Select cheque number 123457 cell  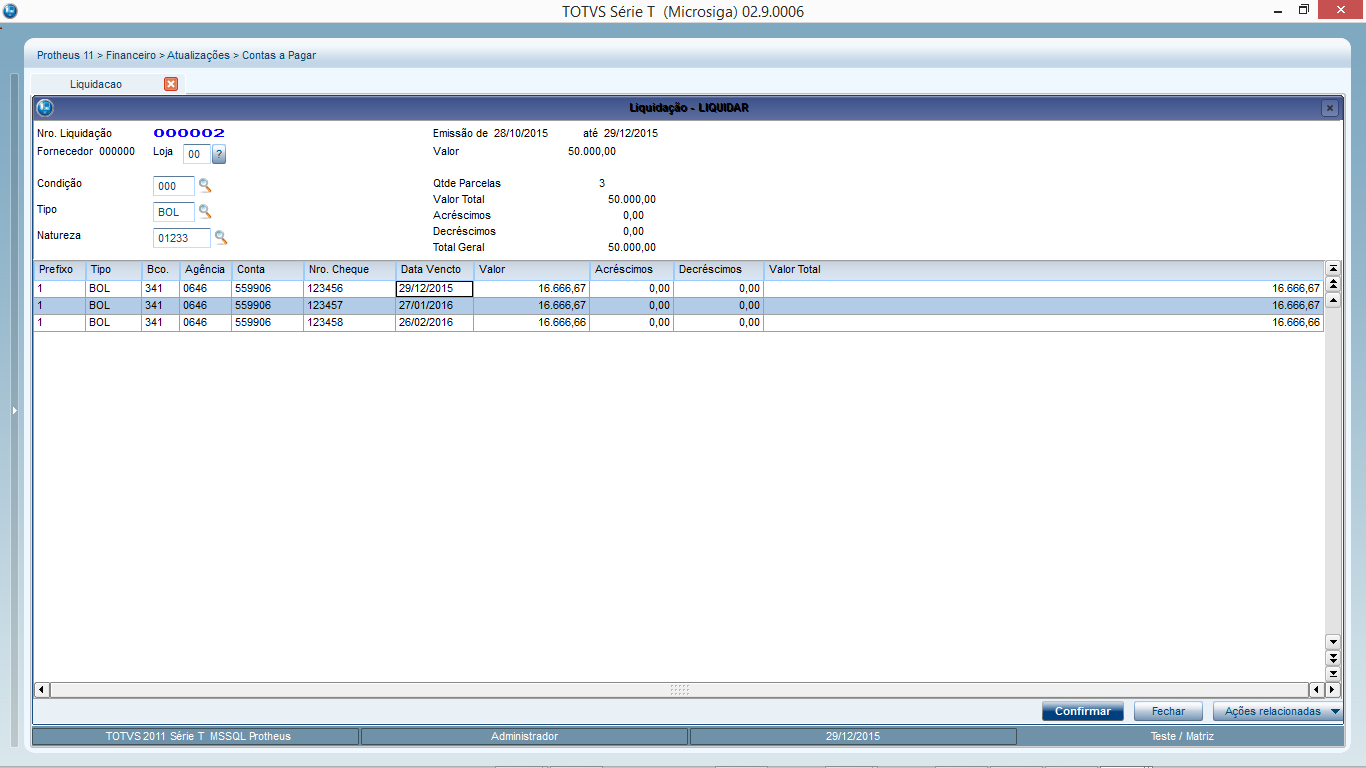349,305
